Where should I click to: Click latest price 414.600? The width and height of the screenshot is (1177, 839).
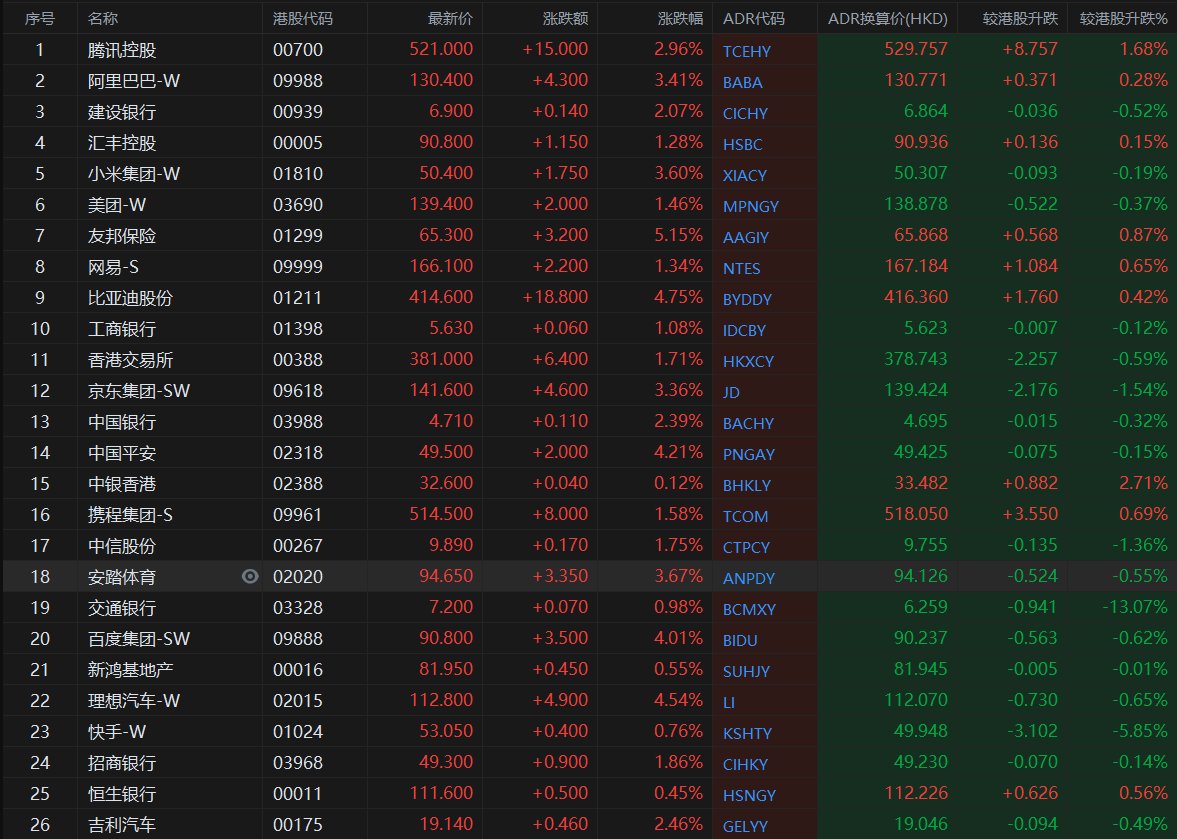pos(441,297)
